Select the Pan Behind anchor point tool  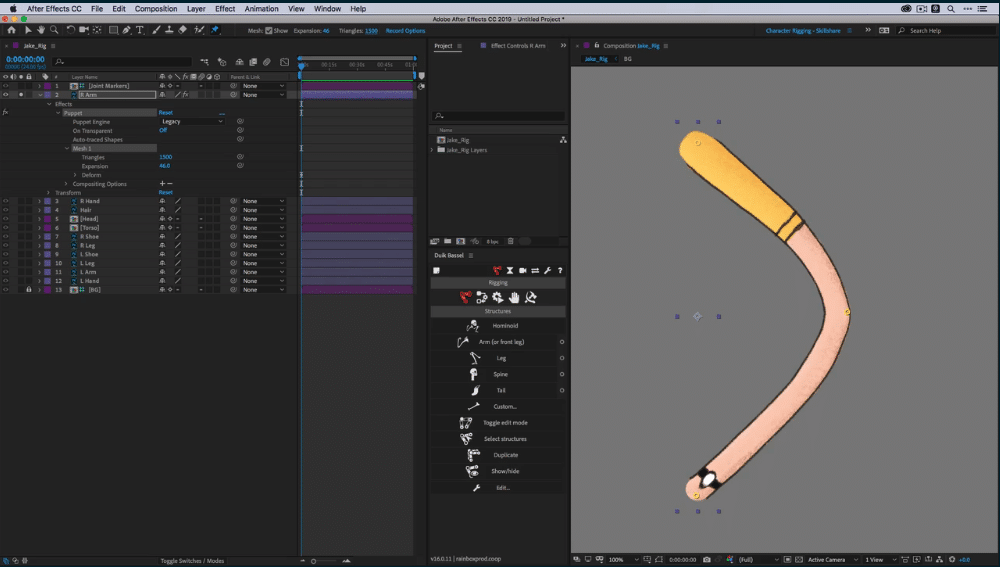click(97, 30)
